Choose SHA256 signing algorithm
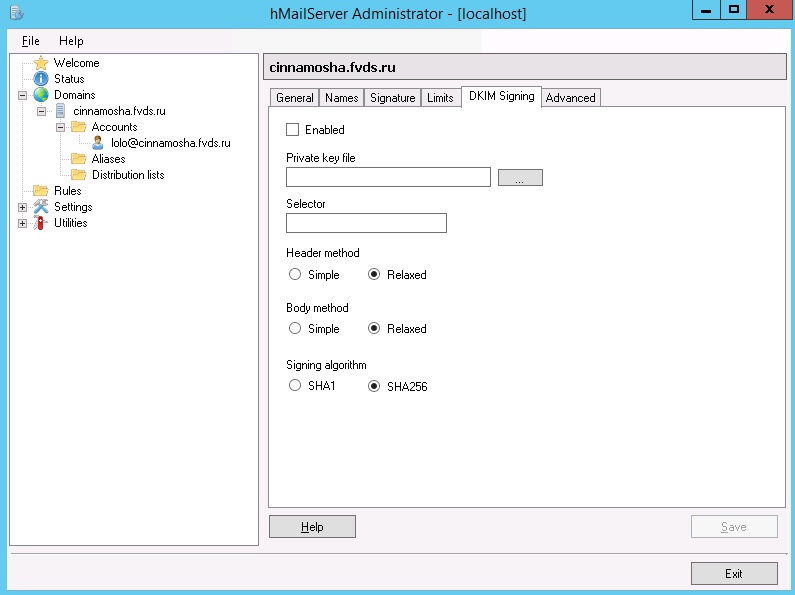The width and height of the screenshot is (795, 595). click(x=374, y=386)
